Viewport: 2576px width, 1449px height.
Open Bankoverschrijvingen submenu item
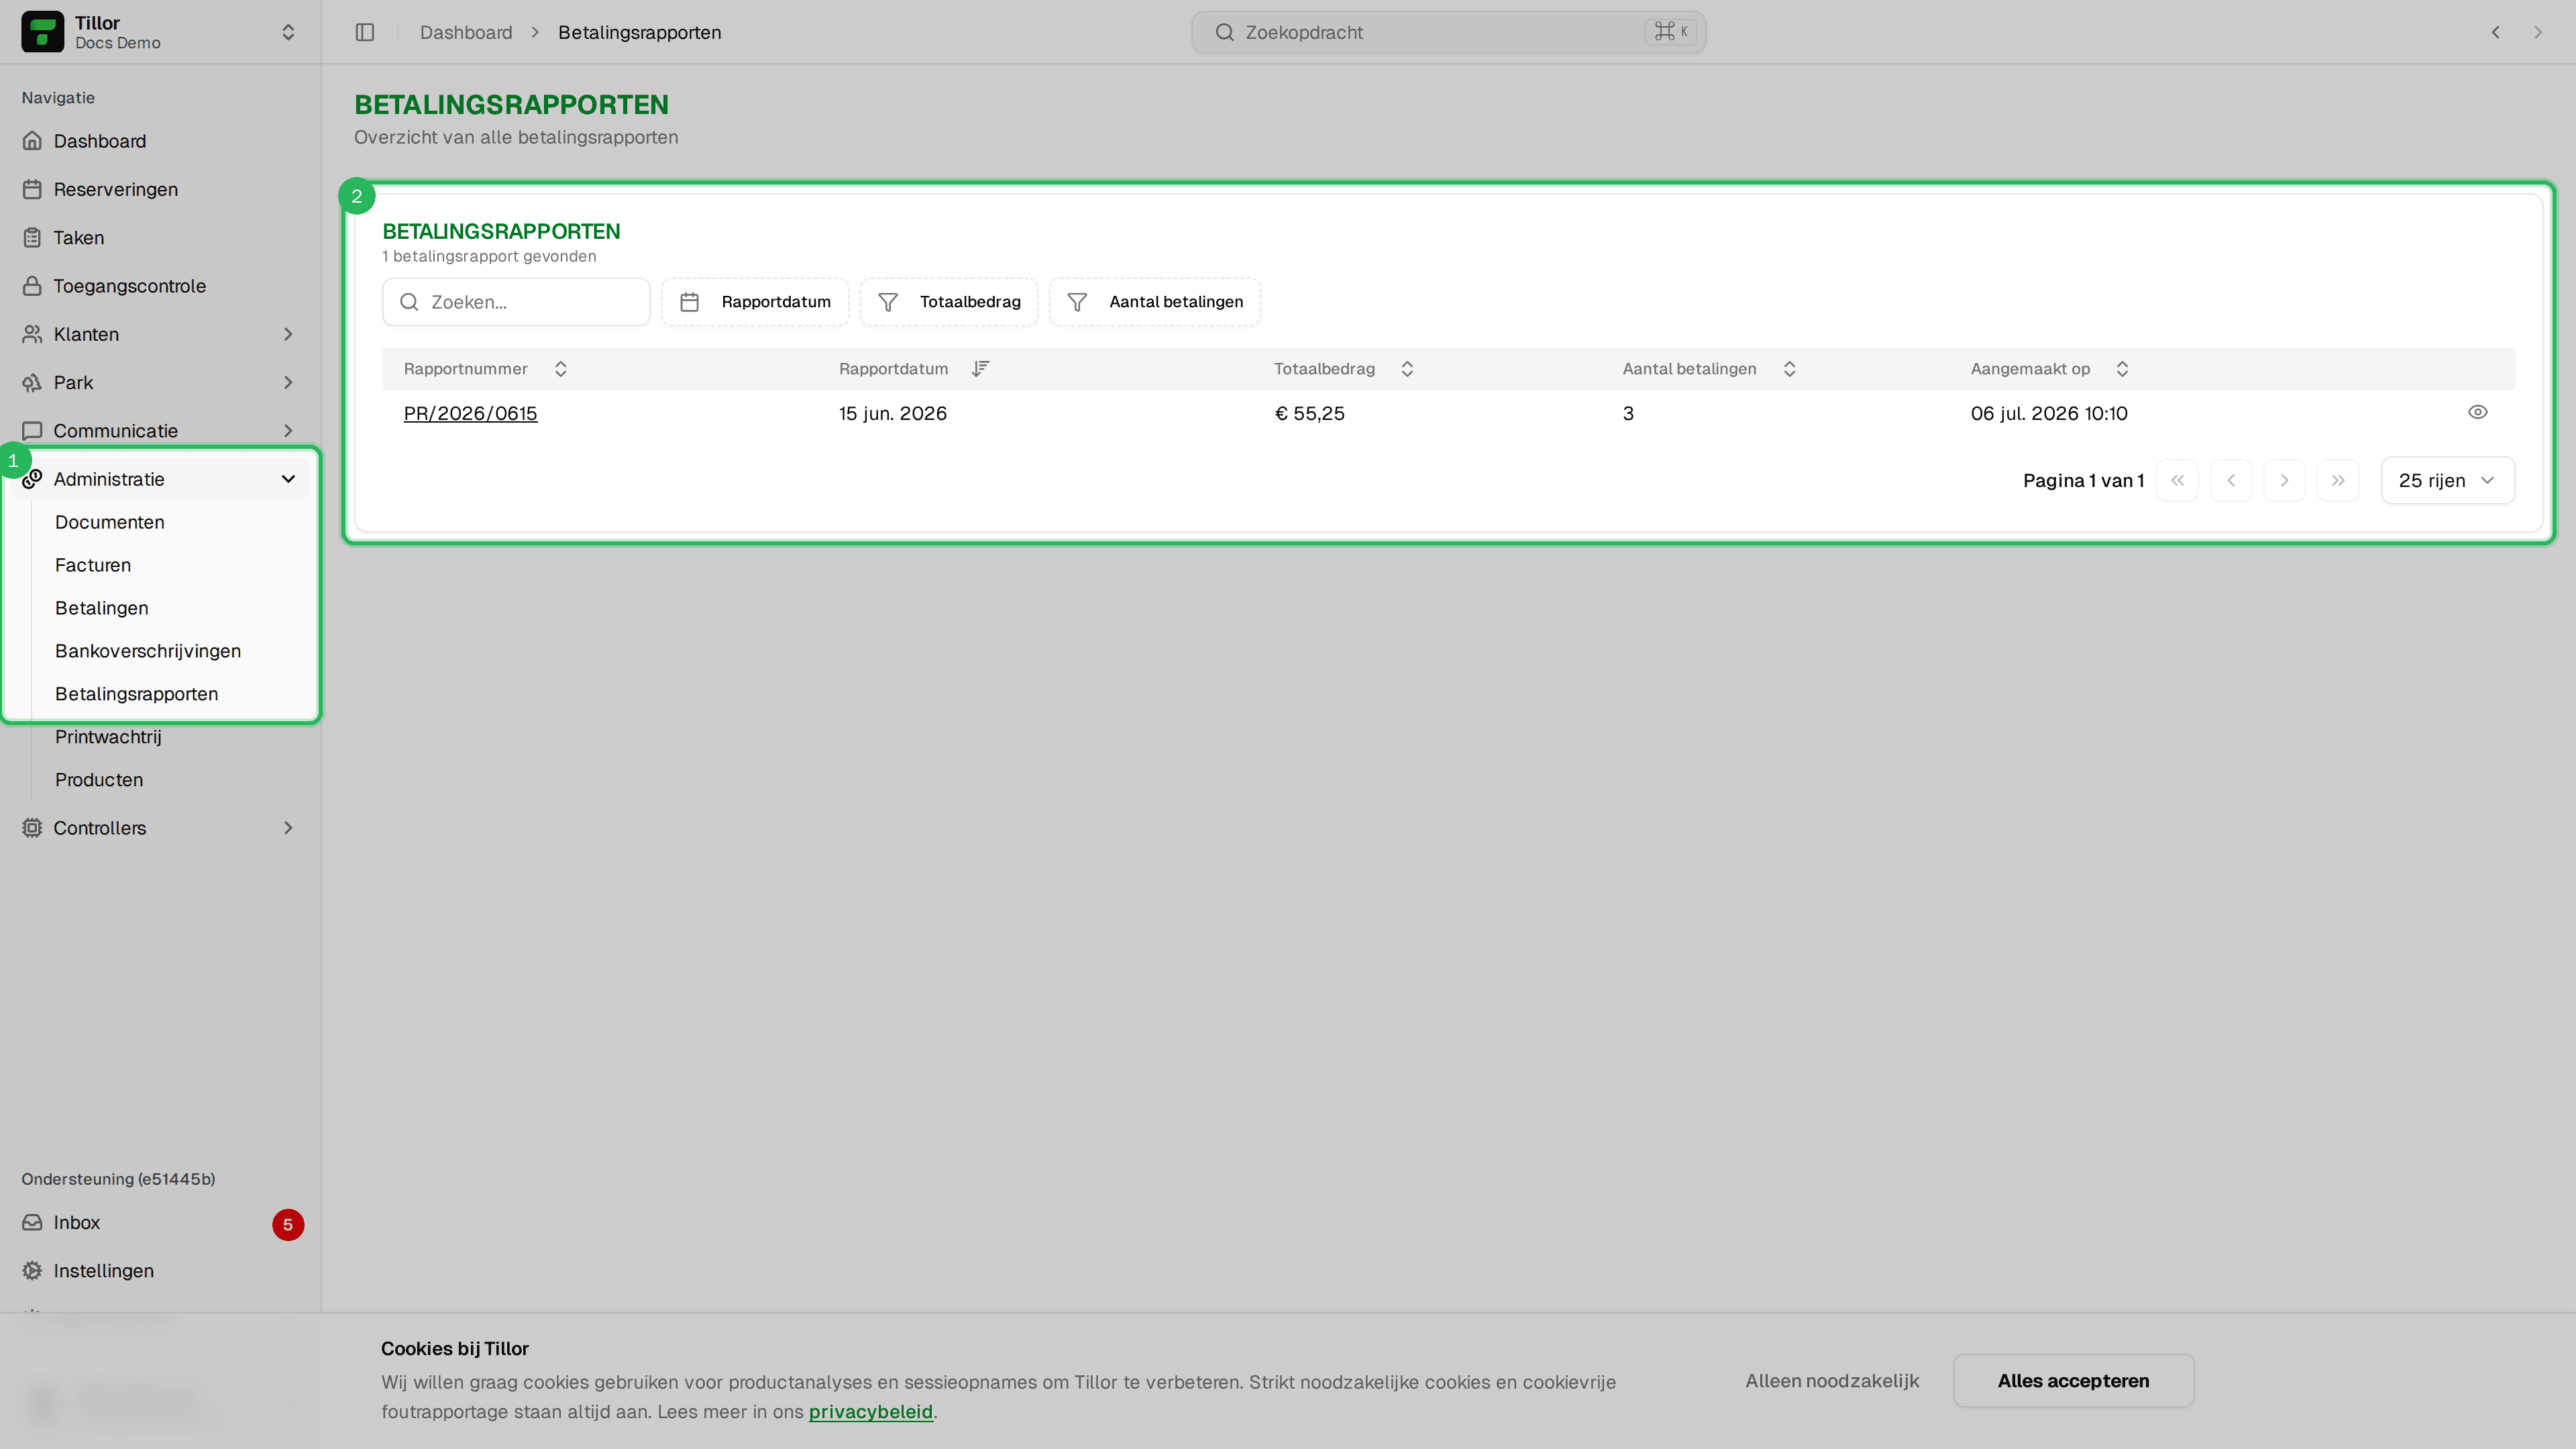tap(148, 651)
